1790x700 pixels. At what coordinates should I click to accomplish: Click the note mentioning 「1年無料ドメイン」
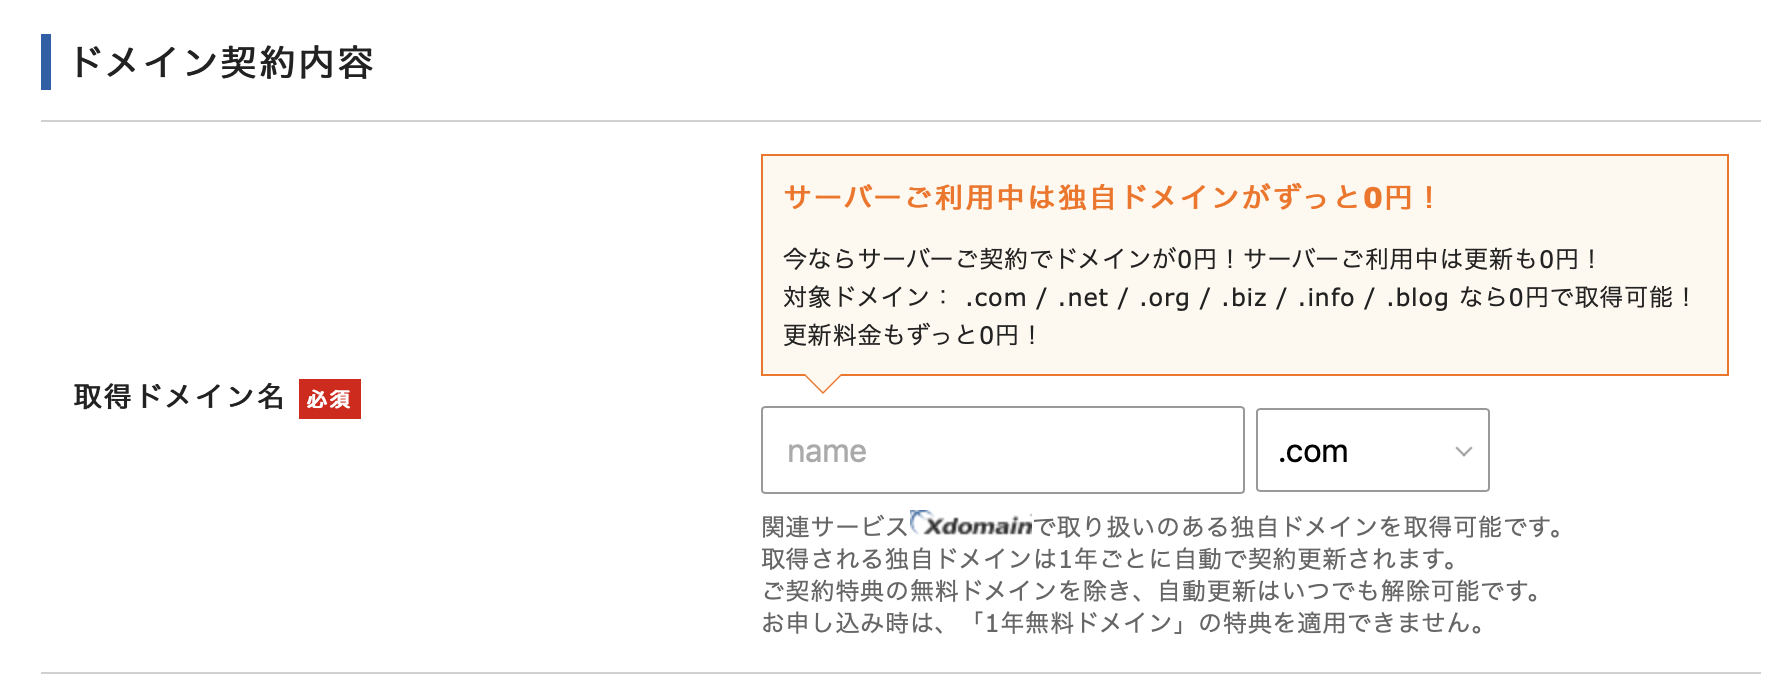1124,623
